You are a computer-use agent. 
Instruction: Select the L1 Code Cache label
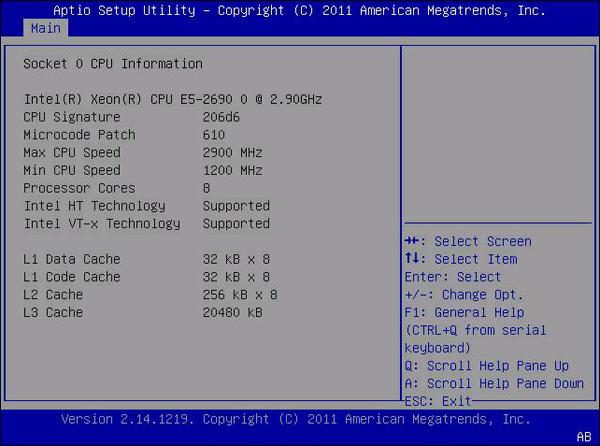72,277
